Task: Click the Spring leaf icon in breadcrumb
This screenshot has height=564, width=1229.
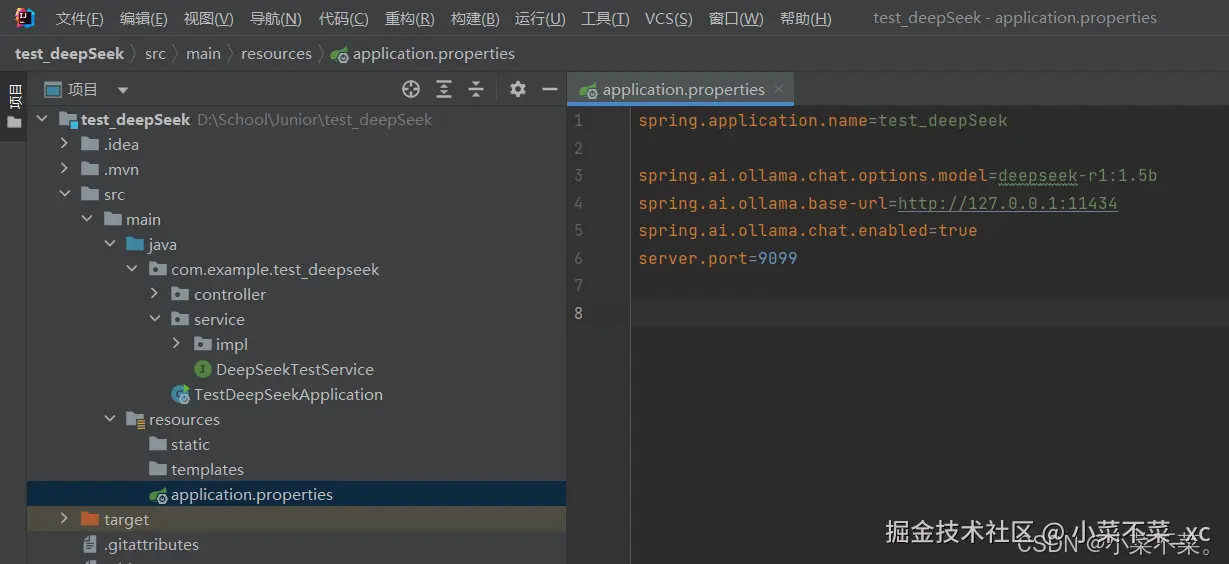Action: coord(339,54)
